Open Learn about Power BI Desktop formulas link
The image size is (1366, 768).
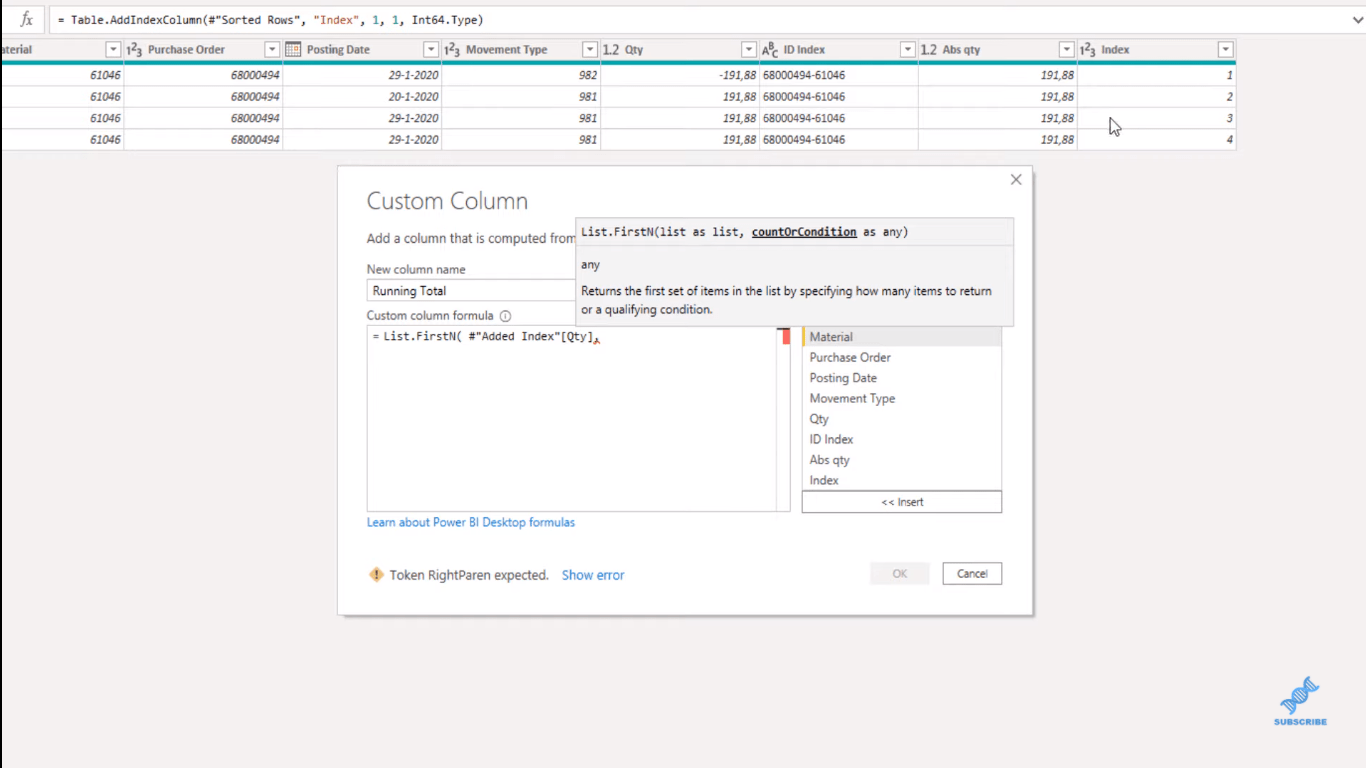coord(471,522)
